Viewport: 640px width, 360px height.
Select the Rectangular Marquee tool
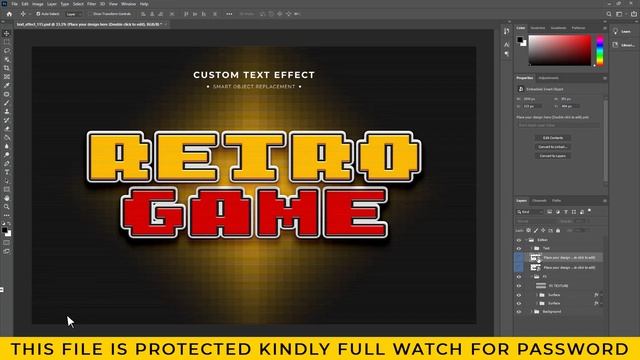point(7,42)
